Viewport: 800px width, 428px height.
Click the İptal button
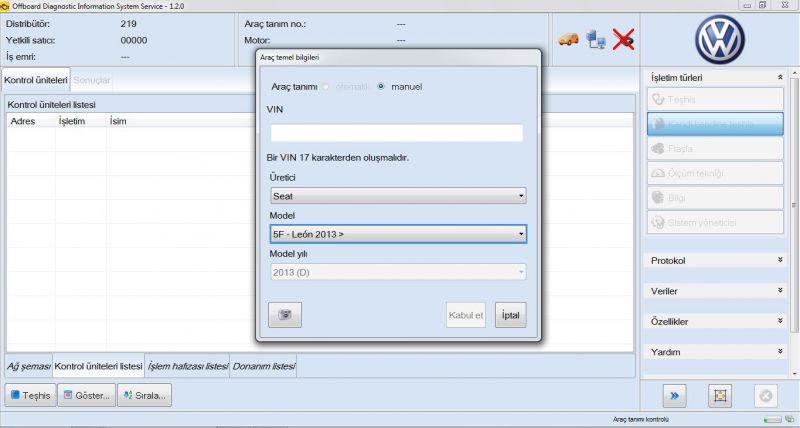[510, 315]
